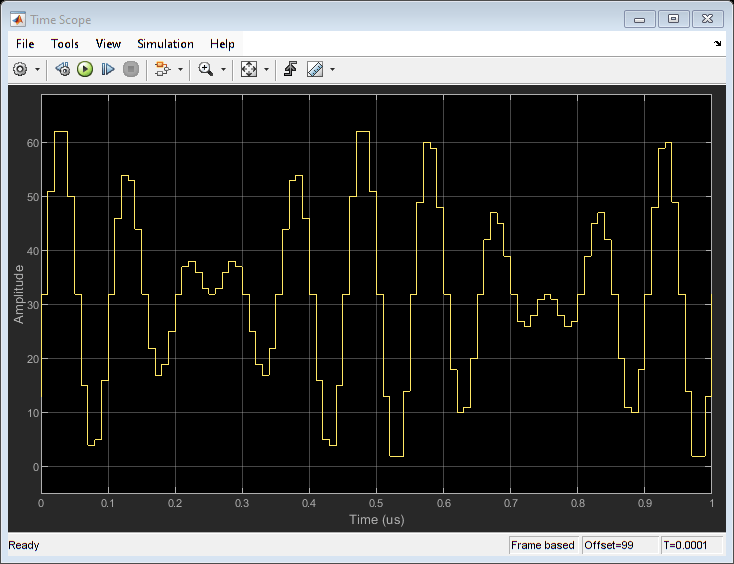Open the Cursor Measurements ruler icon
The image size is (734, 564).
(315, 69)
